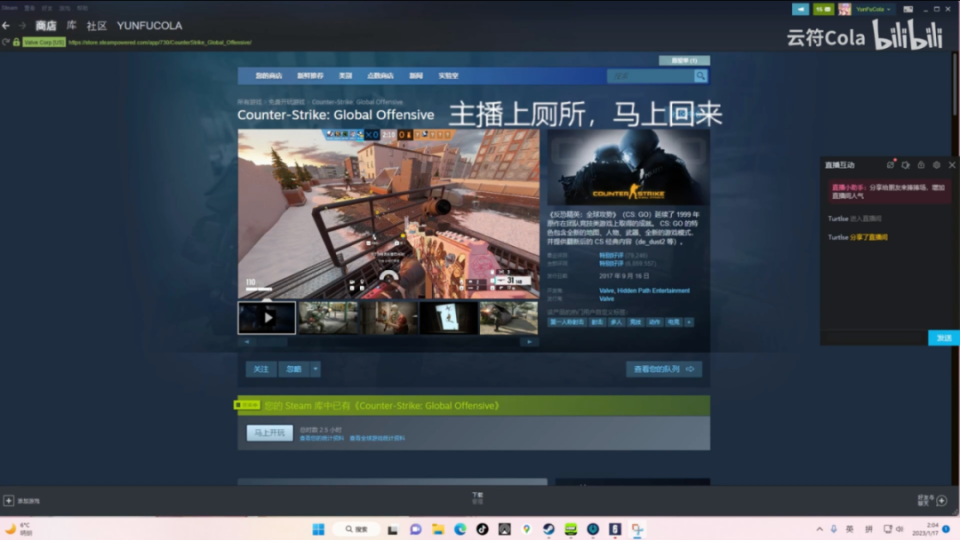Screen dimensions: 960x540
Task: Open the global game stats link
Action: tap(377, 438)
